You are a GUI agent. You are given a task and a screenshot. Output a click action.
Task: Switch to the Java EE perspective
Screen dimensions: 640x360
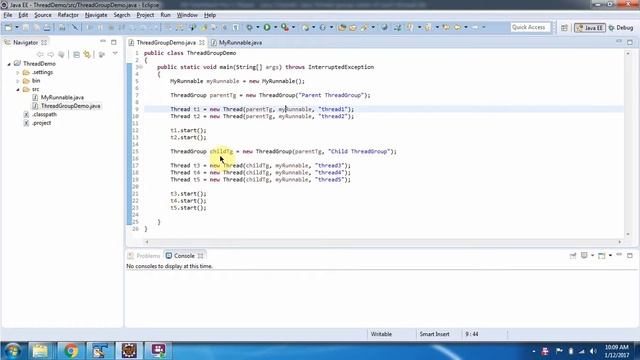coord(590,28)
